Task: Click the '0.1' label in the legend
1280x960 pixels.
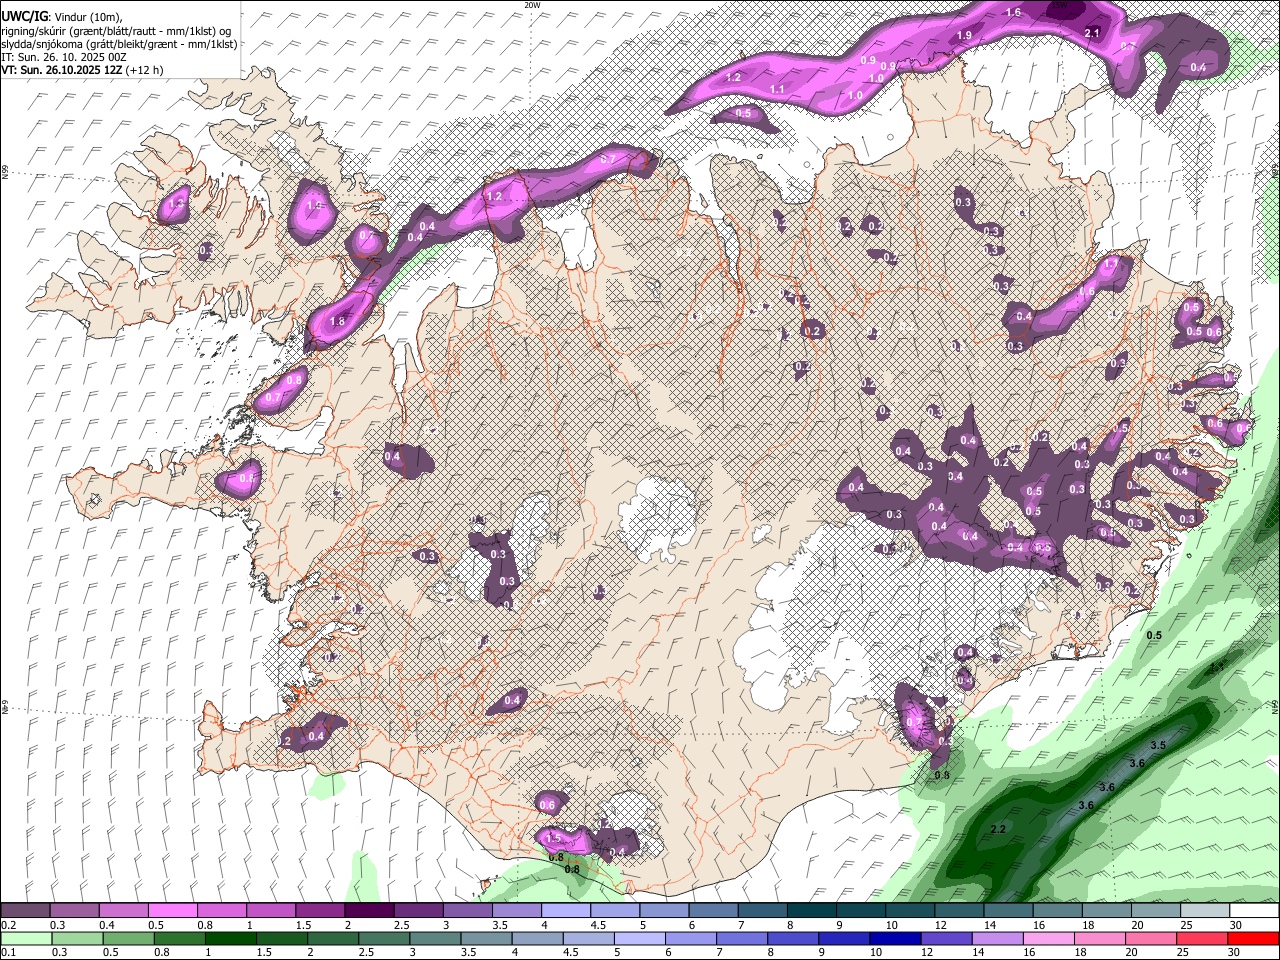Action: 9,953
